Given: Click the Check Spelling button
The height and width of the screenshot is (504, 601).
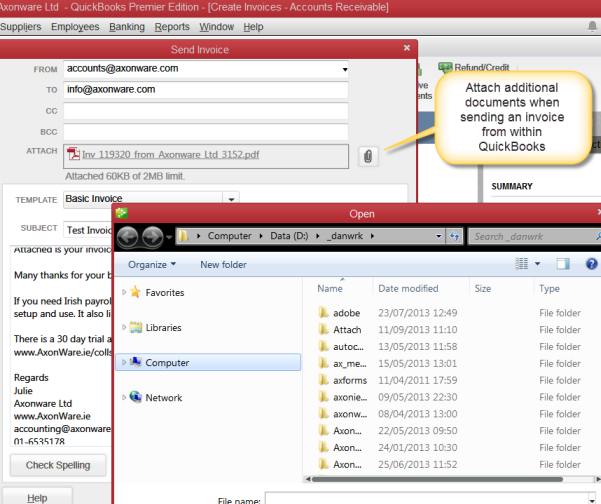Looking at the screenshot, I should click(58, 465).
